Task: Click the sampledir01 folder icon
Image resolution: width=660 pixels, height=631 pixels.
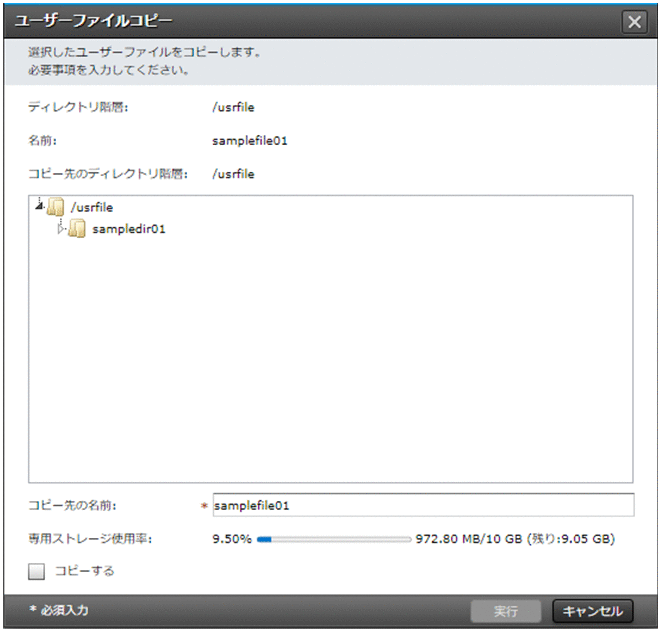Action: point(77,229)
